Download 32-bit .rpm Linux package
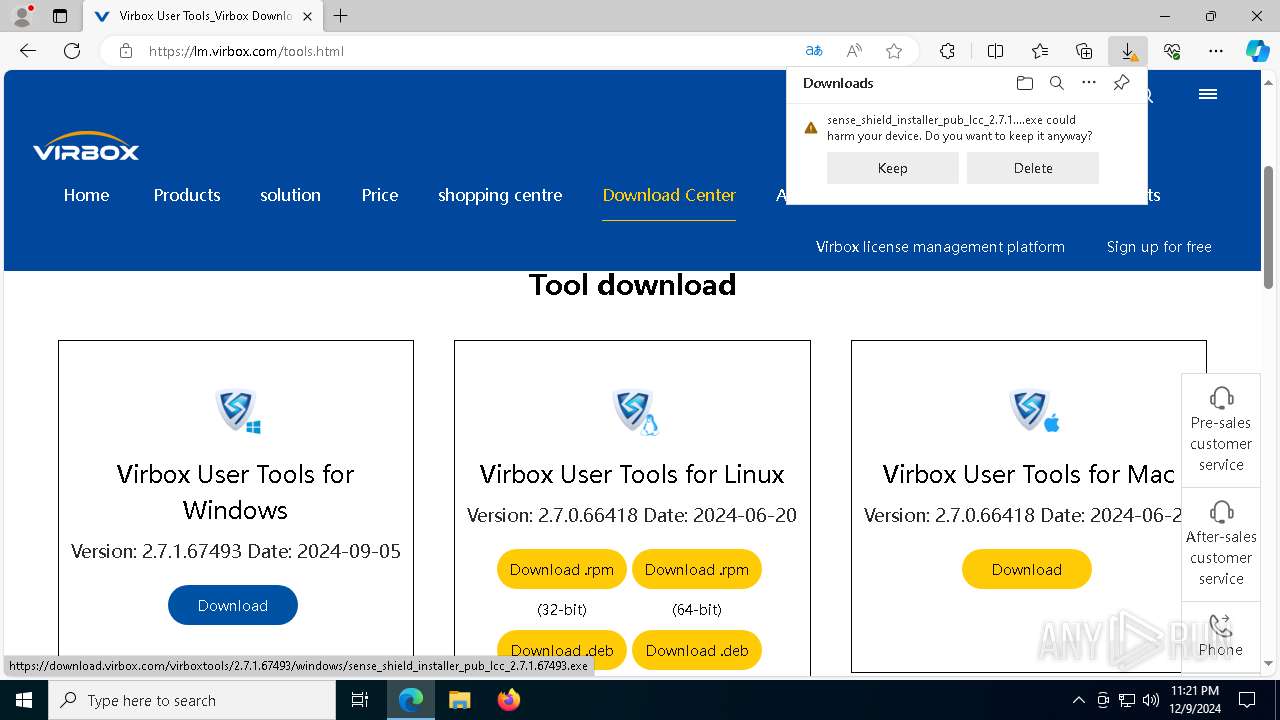This screenshot has width=1280, height=720. click(562, 569)
